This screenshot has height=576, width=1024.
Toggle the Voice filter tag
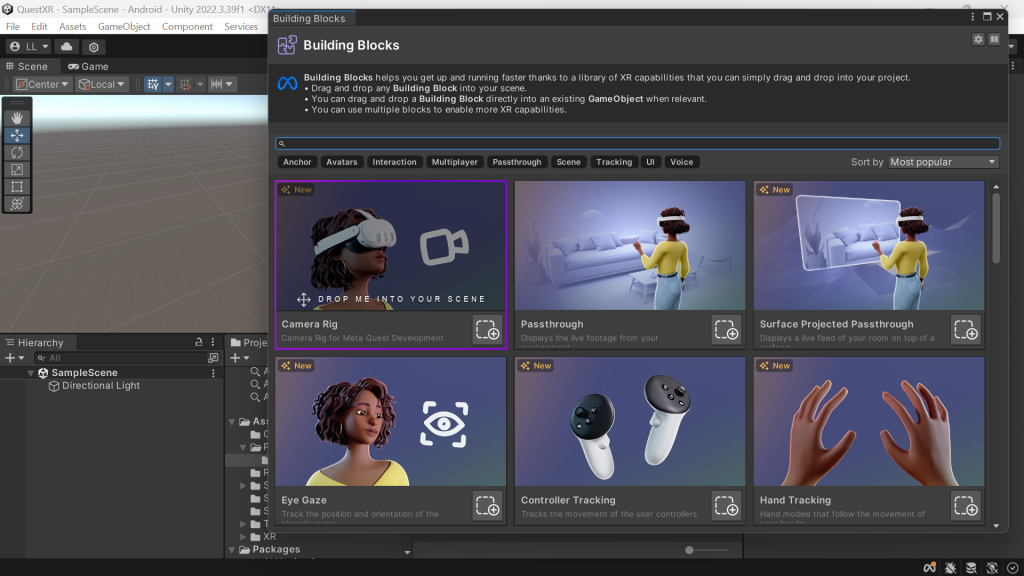pyautogui.click(x=681, y=162)
